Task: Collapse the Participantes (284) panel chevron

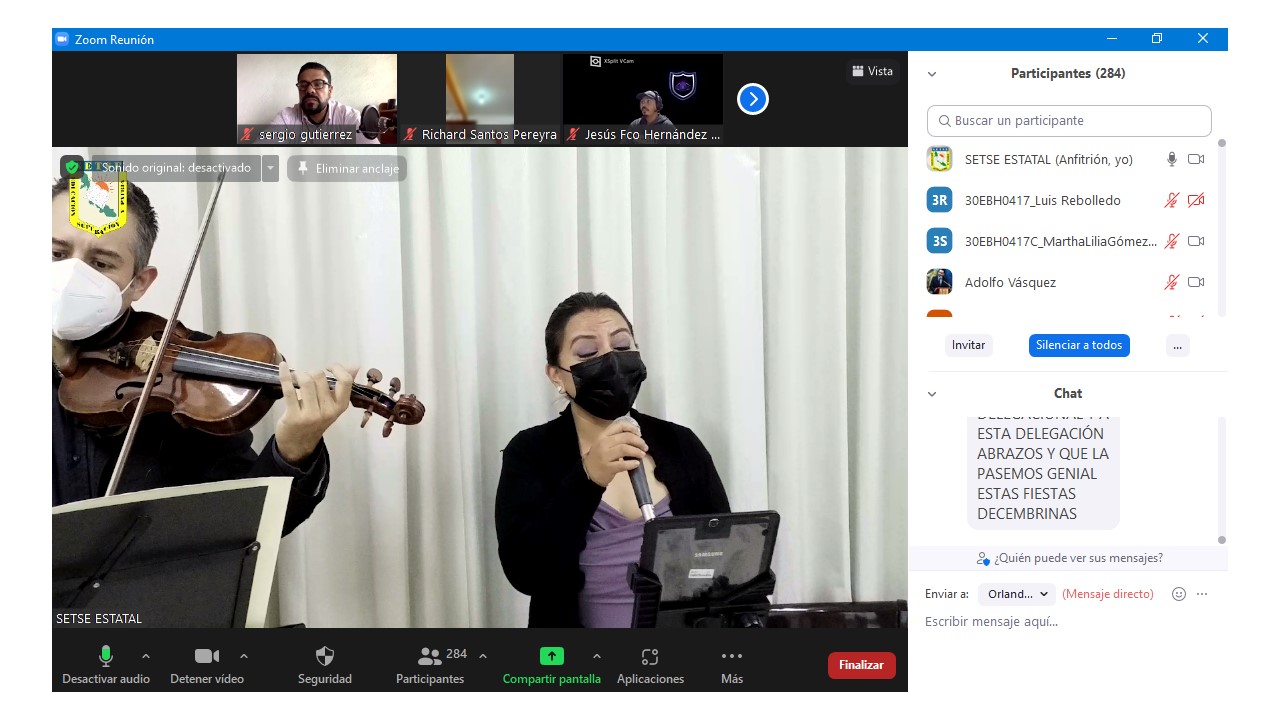Action: (932, 74)
